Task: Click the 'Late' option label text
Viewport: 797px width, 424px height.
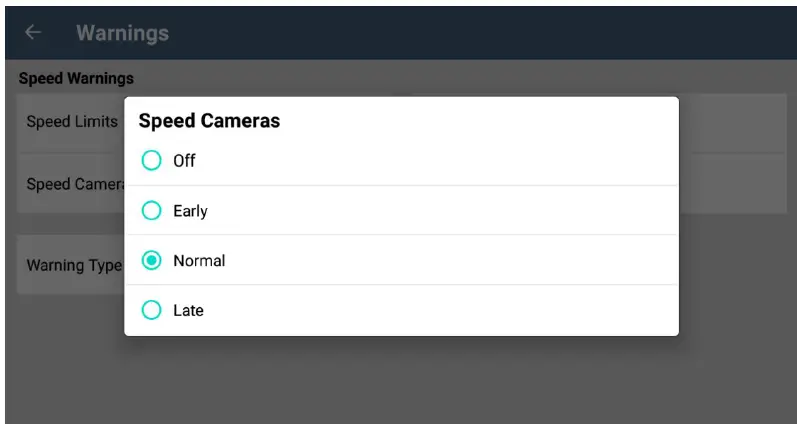Action: pyautogui.click(x=188, y=311)
